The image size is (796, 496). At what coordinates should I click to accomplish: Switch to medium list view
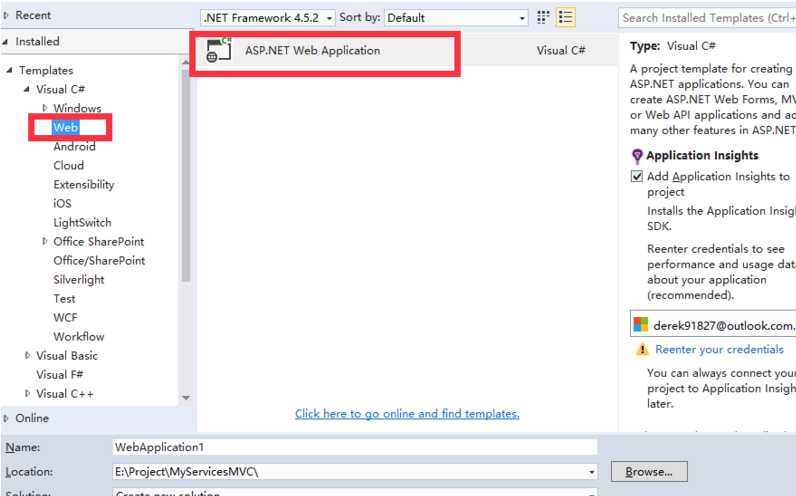[x=566, y=17]
